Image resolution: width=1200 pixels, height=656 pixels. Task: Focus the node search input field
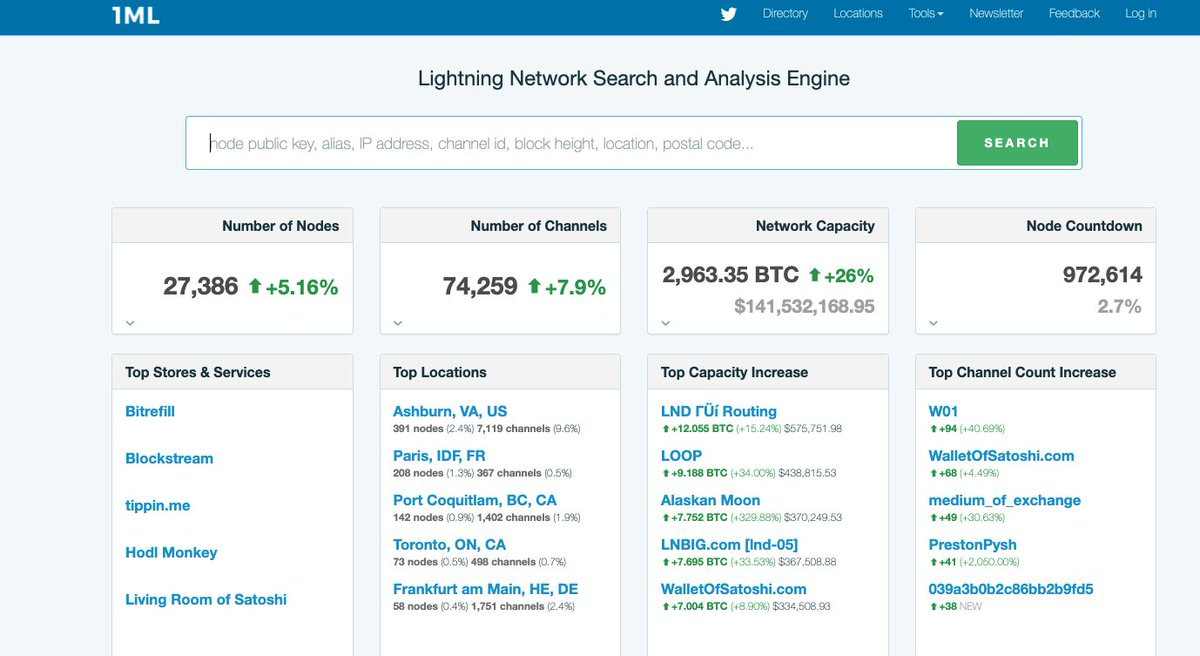click(x=571, y=143)
